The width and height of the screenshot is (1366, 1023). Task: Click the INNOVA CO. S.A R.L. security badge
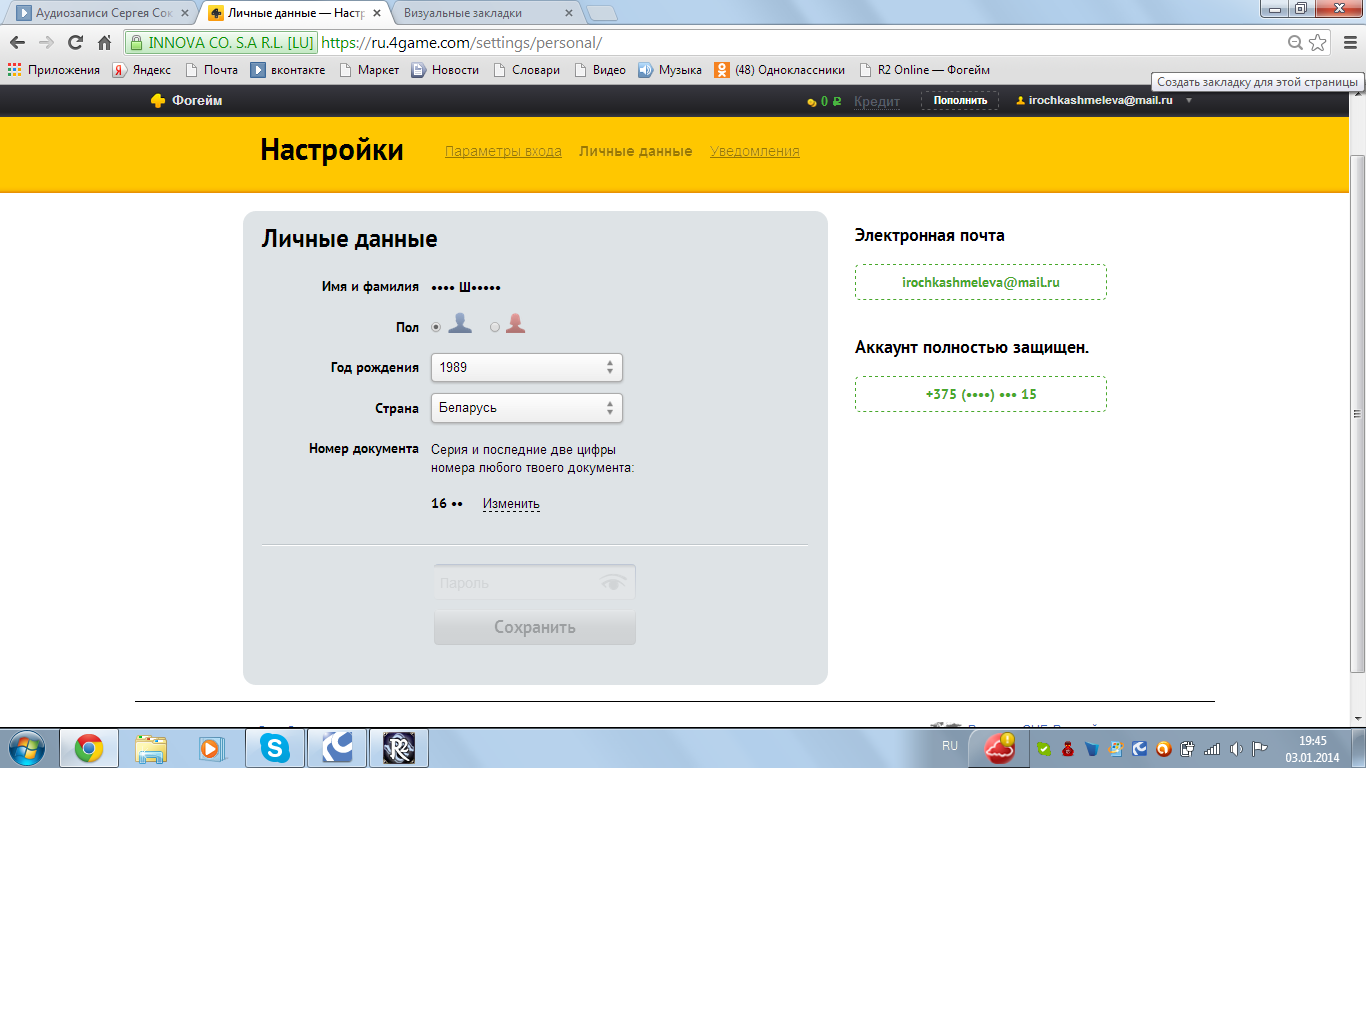tap(221, 43)
